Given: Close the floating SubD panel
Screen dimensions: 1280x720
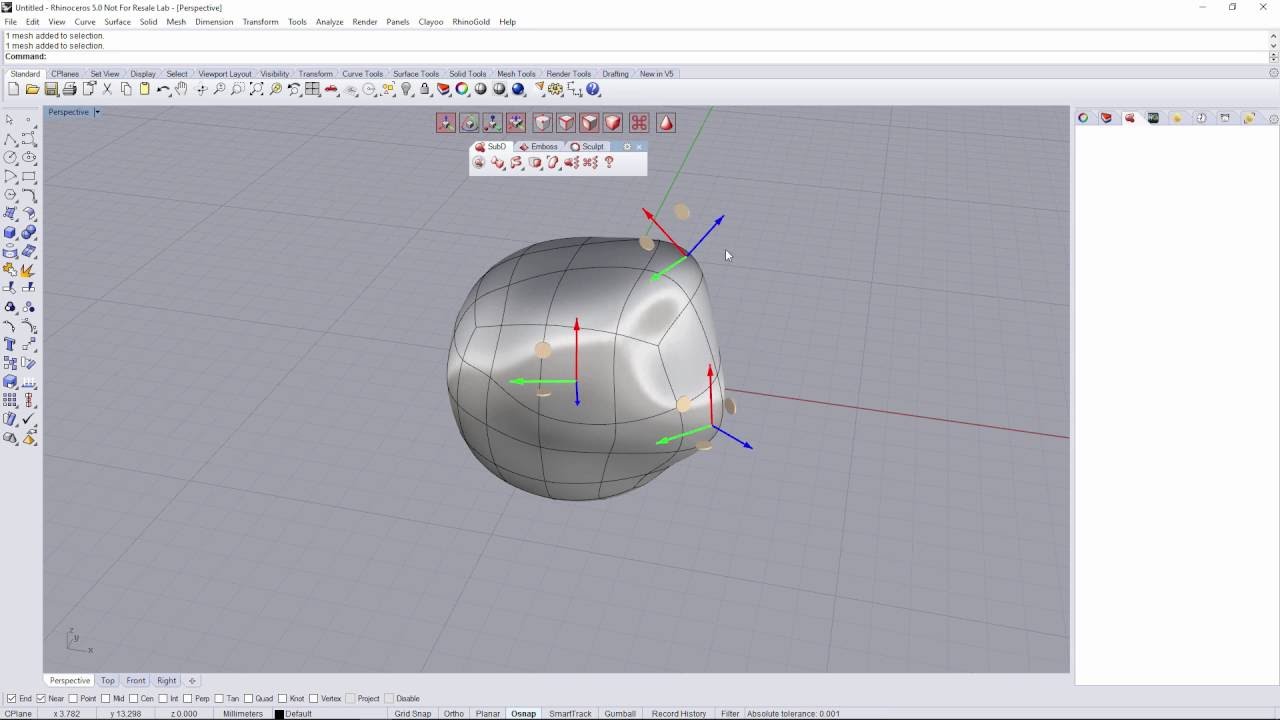Looking at the screenshot, I should [x=639, y=147].
